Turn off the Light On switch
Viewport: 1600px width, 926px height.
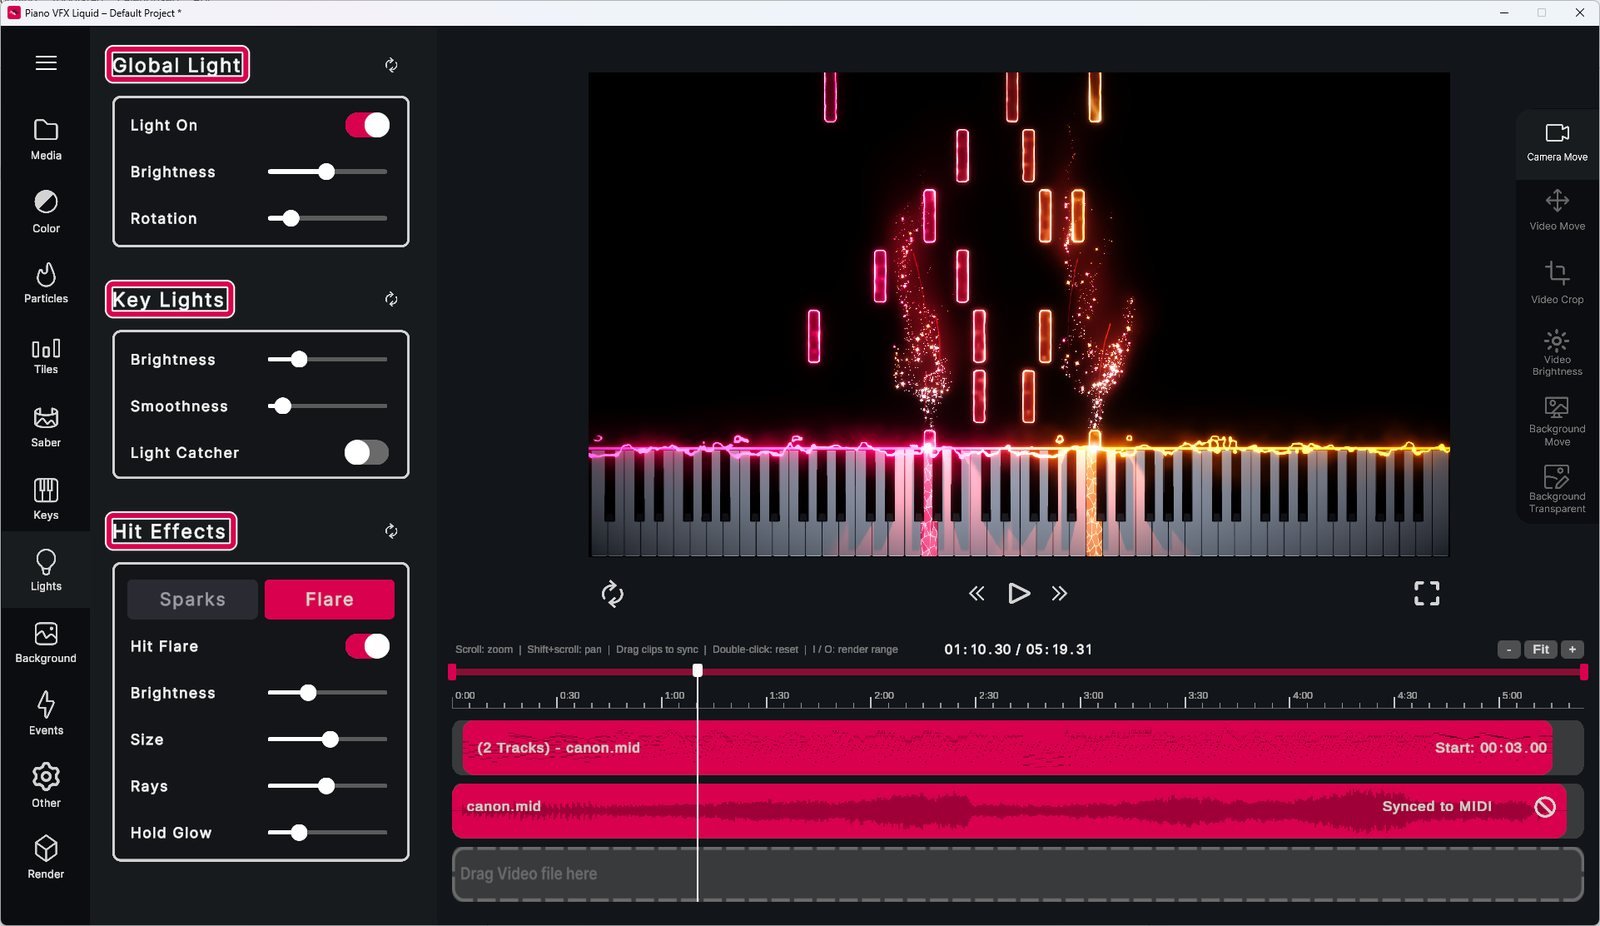pyautogui.click(x=367, y=125)
